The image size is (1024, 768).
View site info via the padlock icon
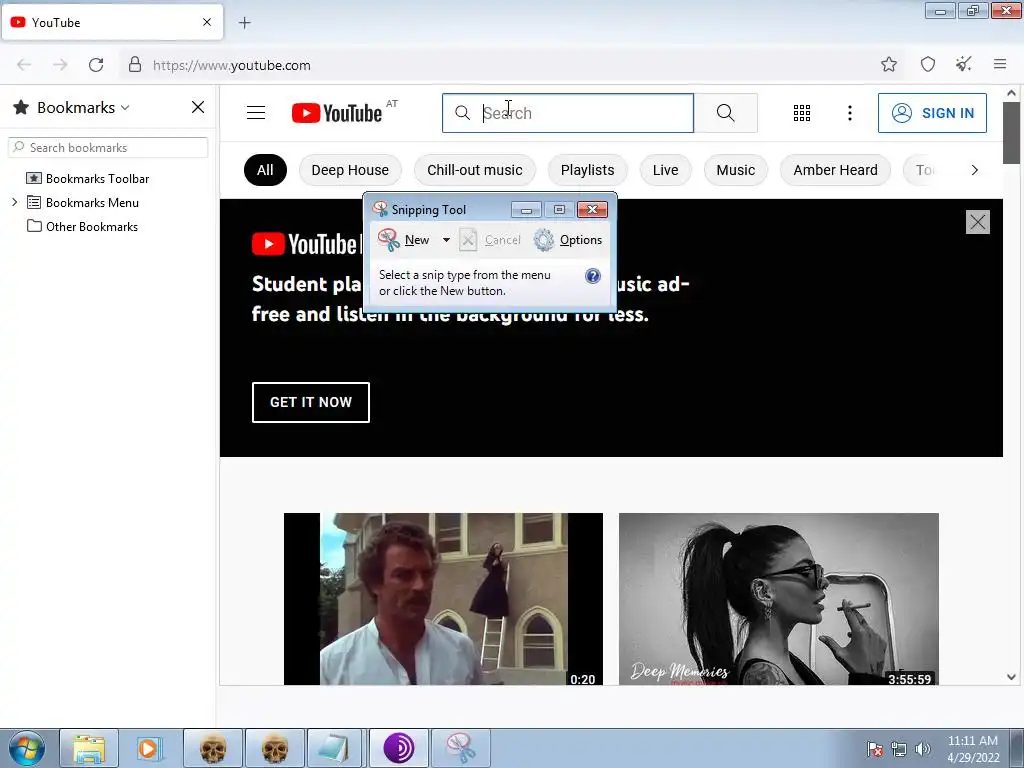(135, 65)
